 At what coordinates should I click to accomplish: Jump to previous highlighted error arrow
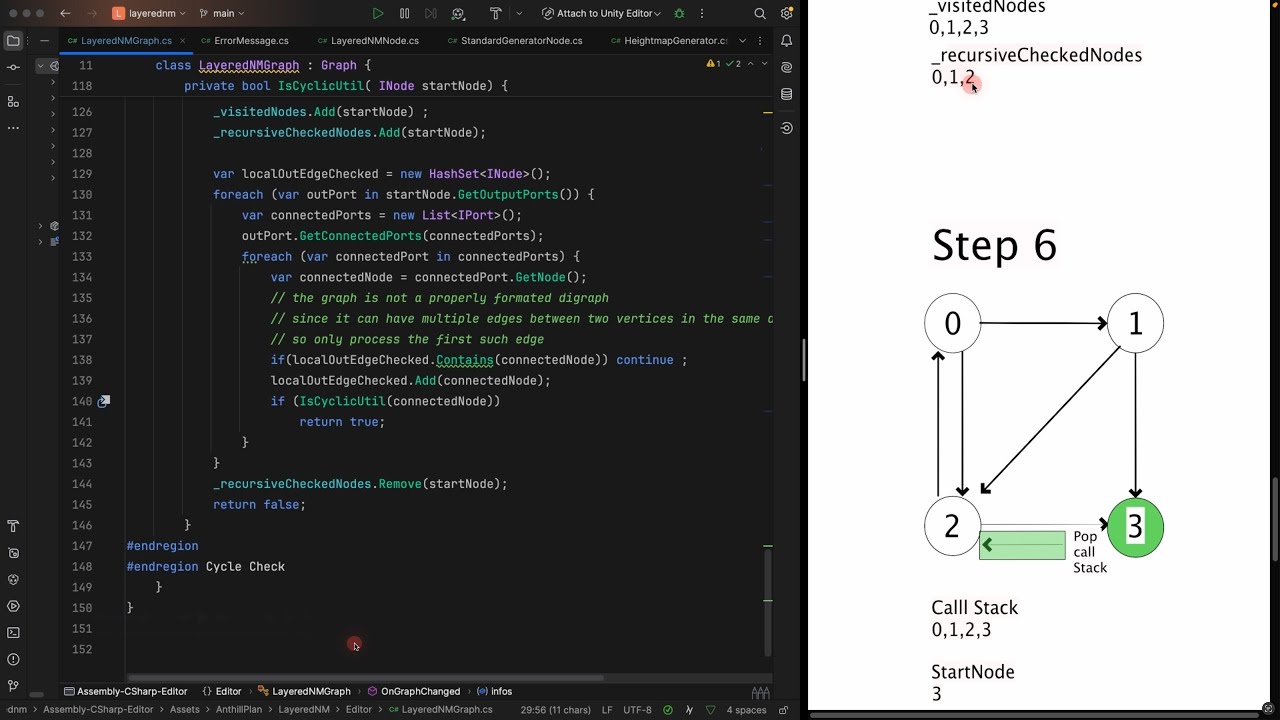pyautogui.click(x=751, y=63)
